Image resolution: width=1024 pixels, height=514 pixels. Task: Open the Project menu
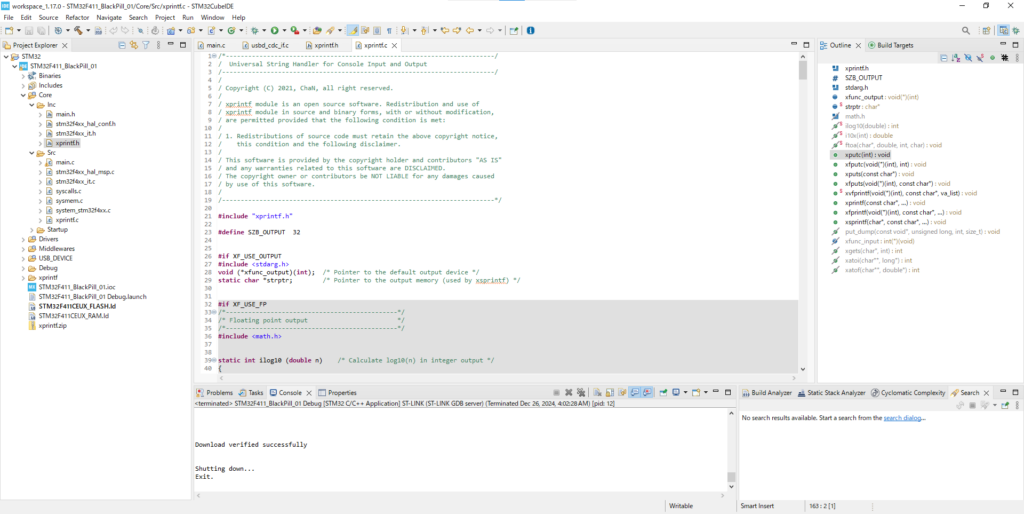(x=165, y=18)
